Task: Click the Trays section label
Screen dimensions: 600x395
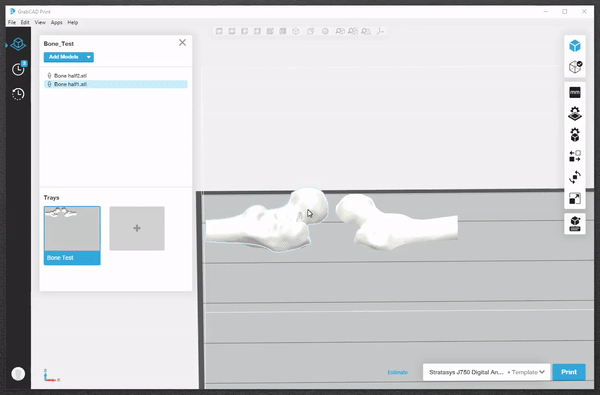Action: (x=51, y=198)
